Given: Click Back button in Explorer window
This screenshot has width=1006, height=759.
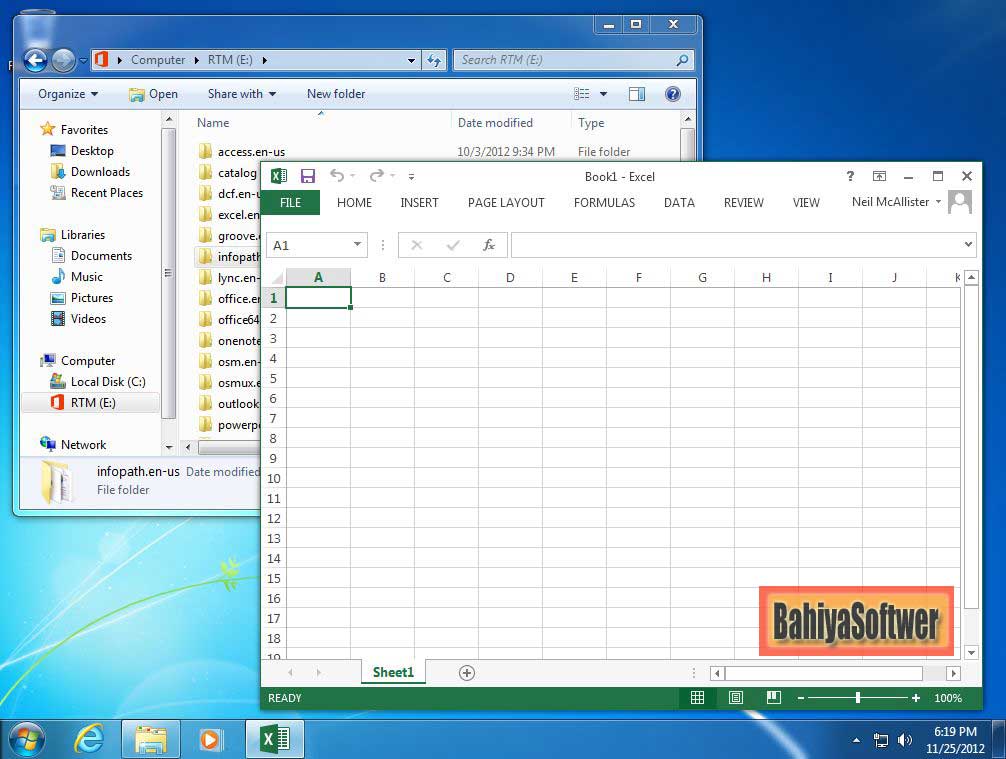Looking at the screenshot, I should click(x=36, y=60).
